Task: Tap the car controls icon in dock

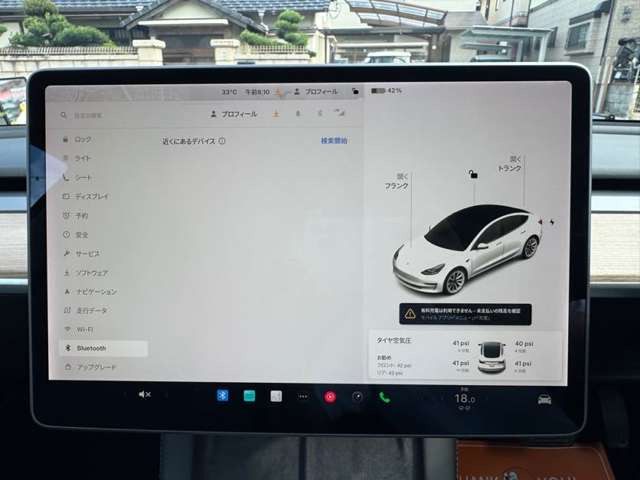Action: click(x=544, y=399)
